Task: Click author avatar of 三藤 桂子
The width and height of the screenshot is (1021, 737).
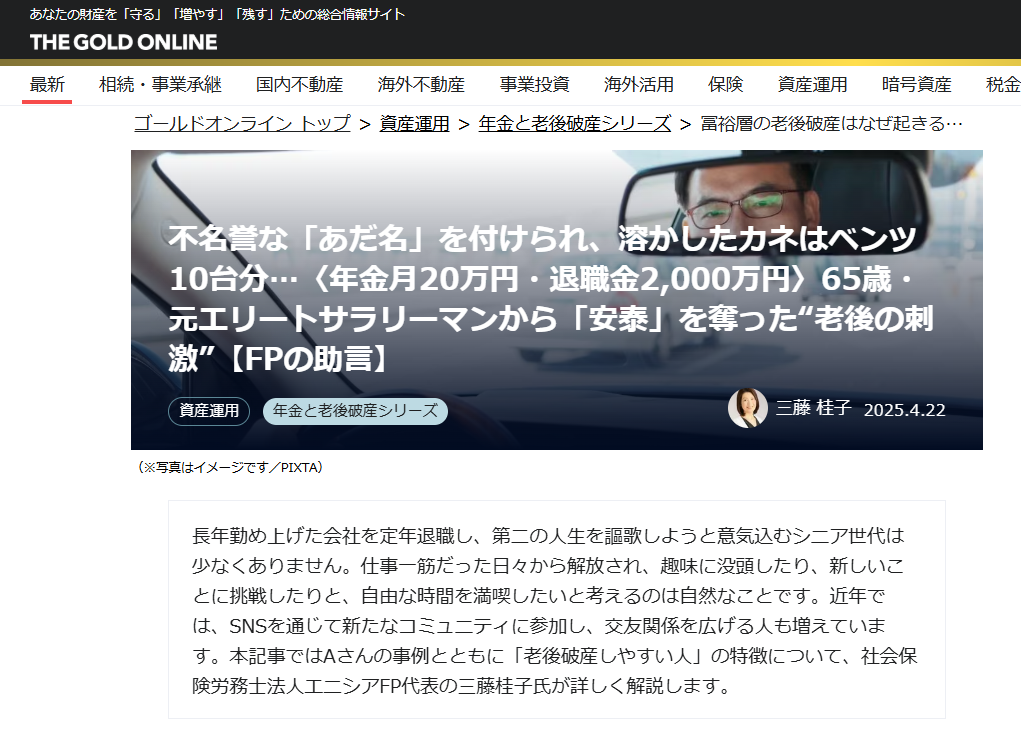Action: coord(748,408)
